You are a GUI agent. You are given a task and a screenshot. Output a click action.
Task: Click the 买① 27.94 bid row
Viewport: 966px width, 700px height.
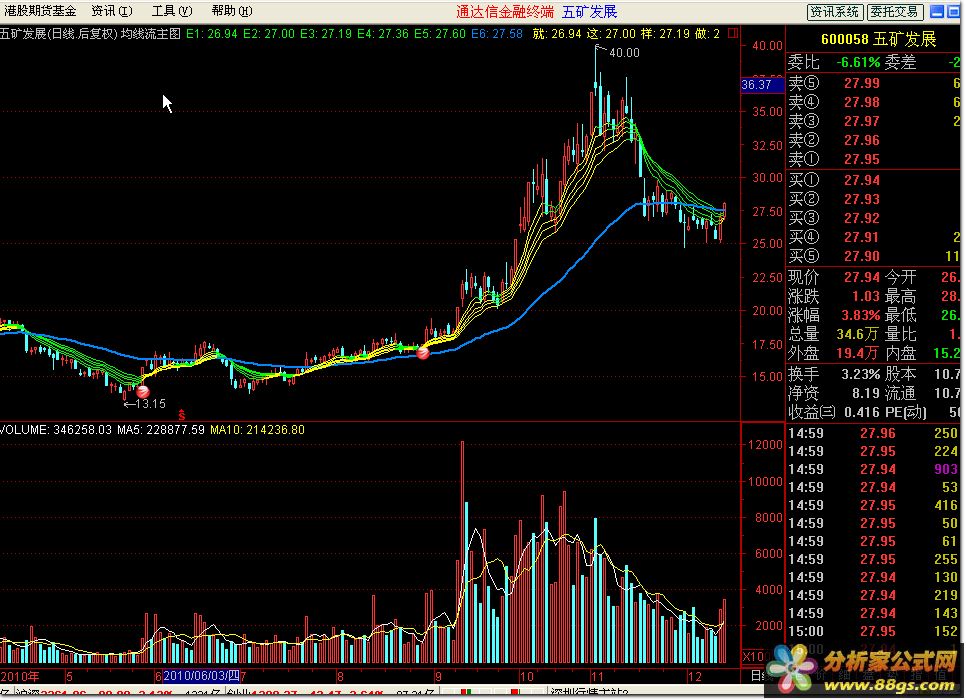pyautogui.click(x=874, y=181)
